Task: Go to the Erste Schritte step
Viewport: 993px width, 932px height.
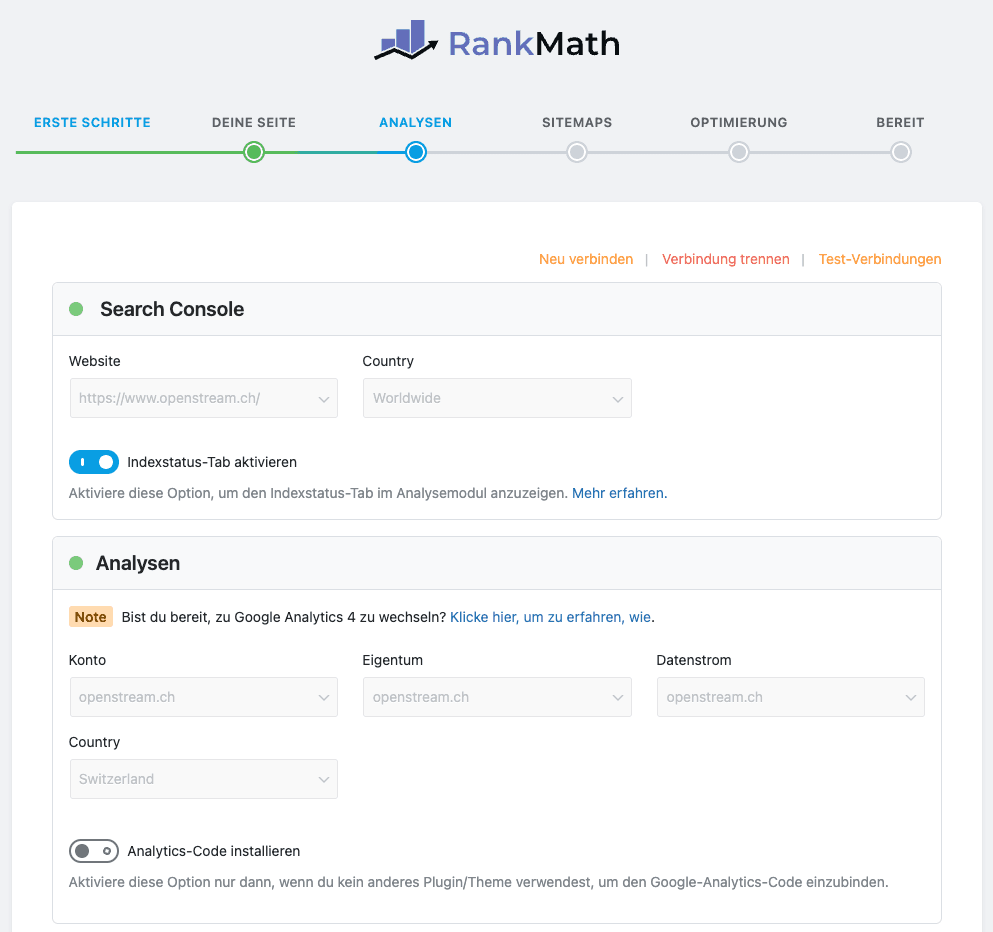Action: (92, 123)
